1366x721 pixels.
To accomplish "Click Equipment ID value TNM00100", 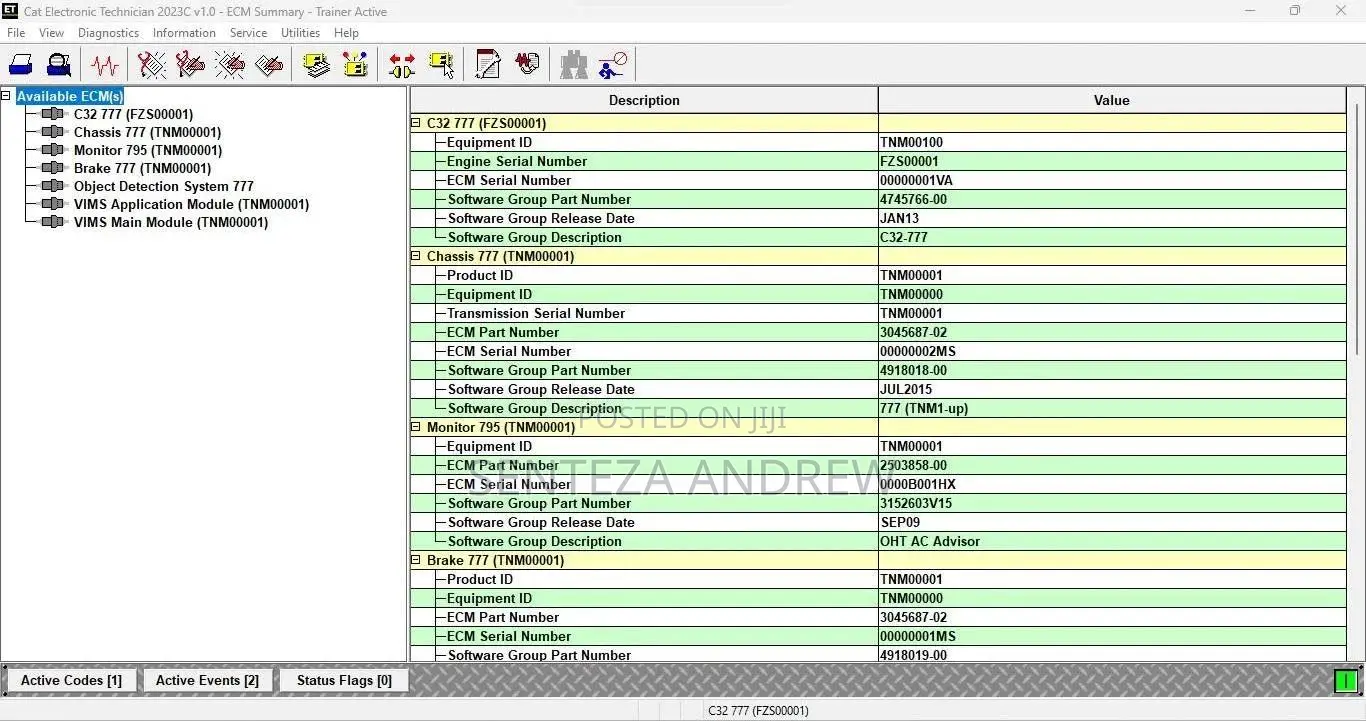I will [x=911, y=142].
